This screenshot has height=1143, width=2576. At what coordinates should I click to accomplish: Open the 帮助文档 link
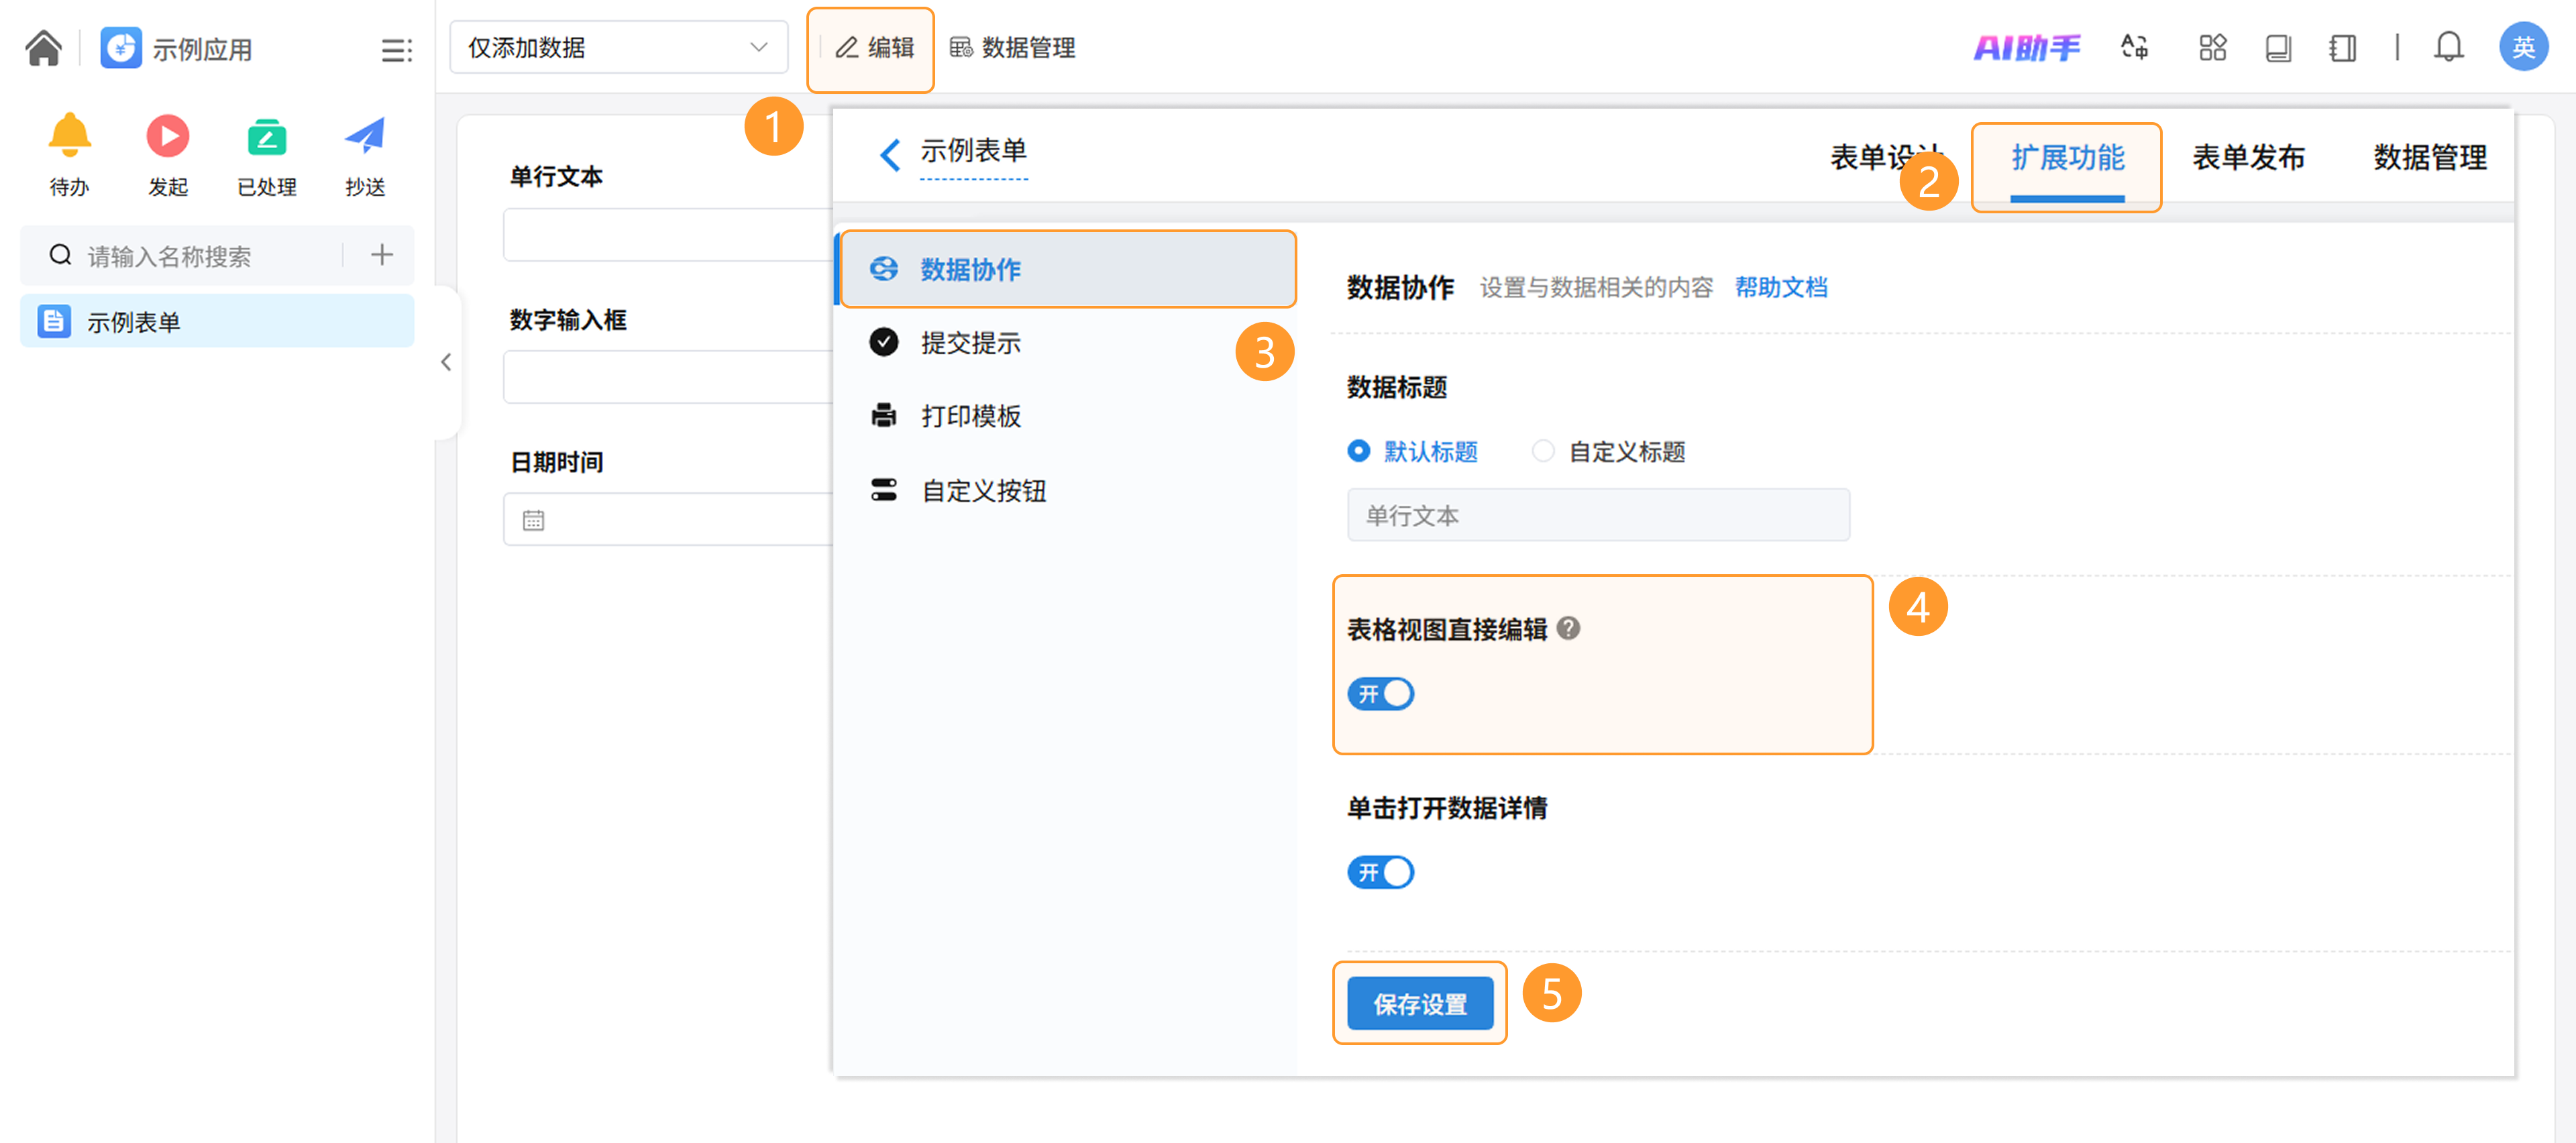coord(1780,287)
